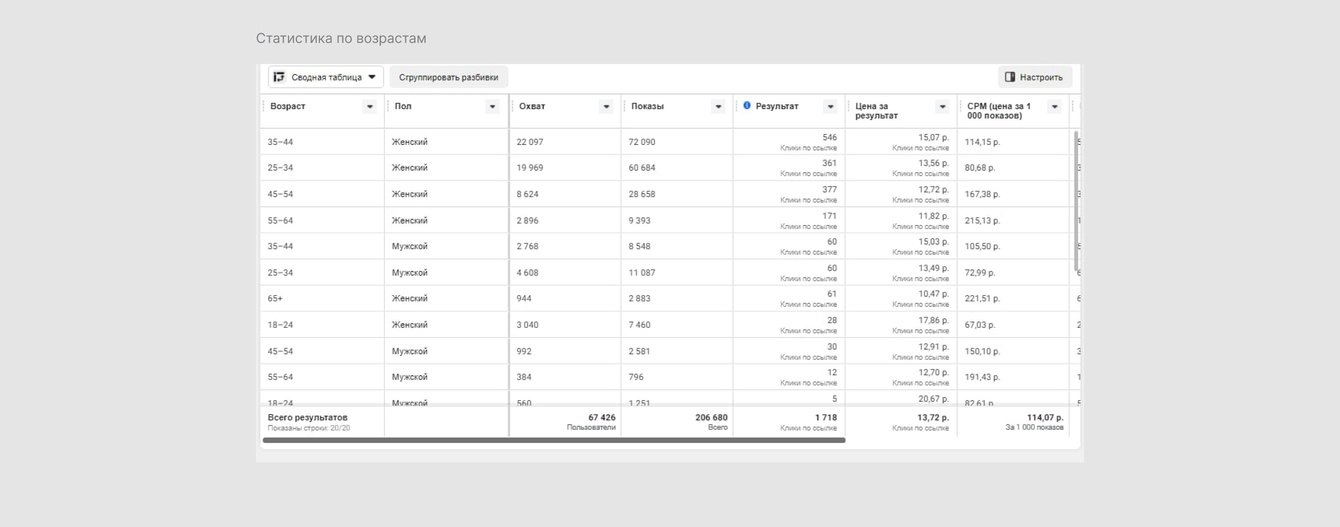Click the total CPM 114,07 р.
Screen dimensions: 1340x527
[x=1045, y=417]
